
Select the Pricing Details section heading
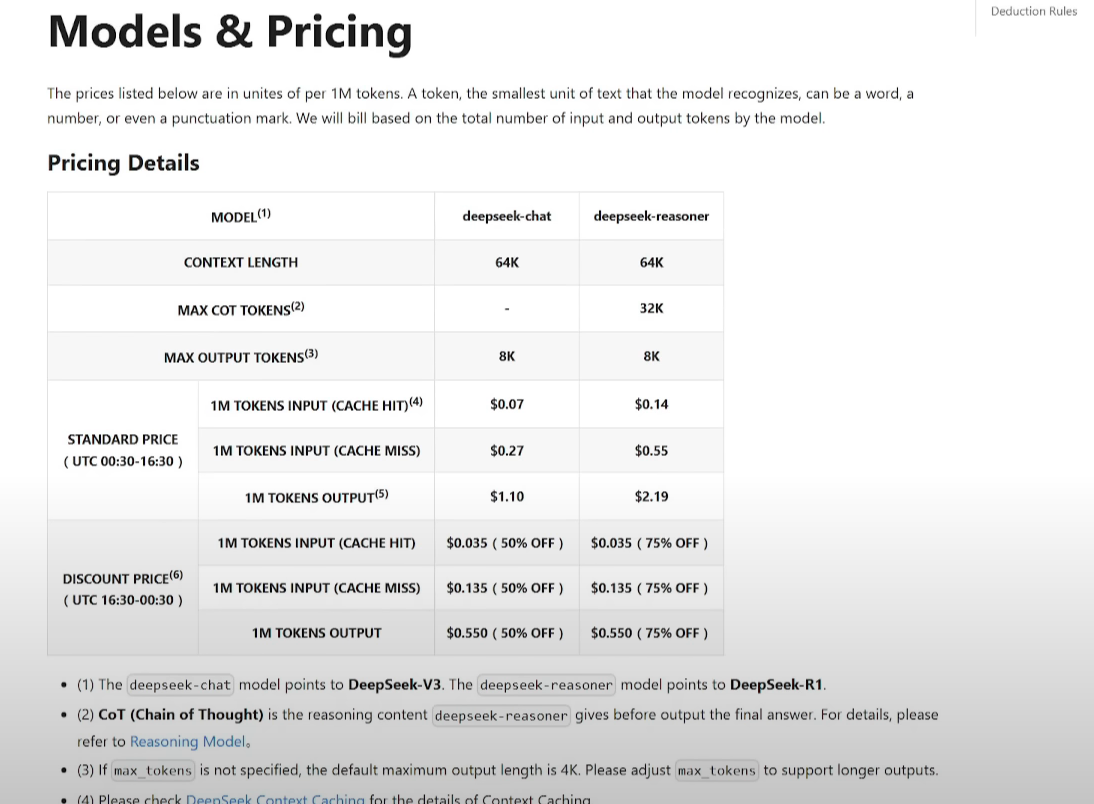click(x=123, y=163)
